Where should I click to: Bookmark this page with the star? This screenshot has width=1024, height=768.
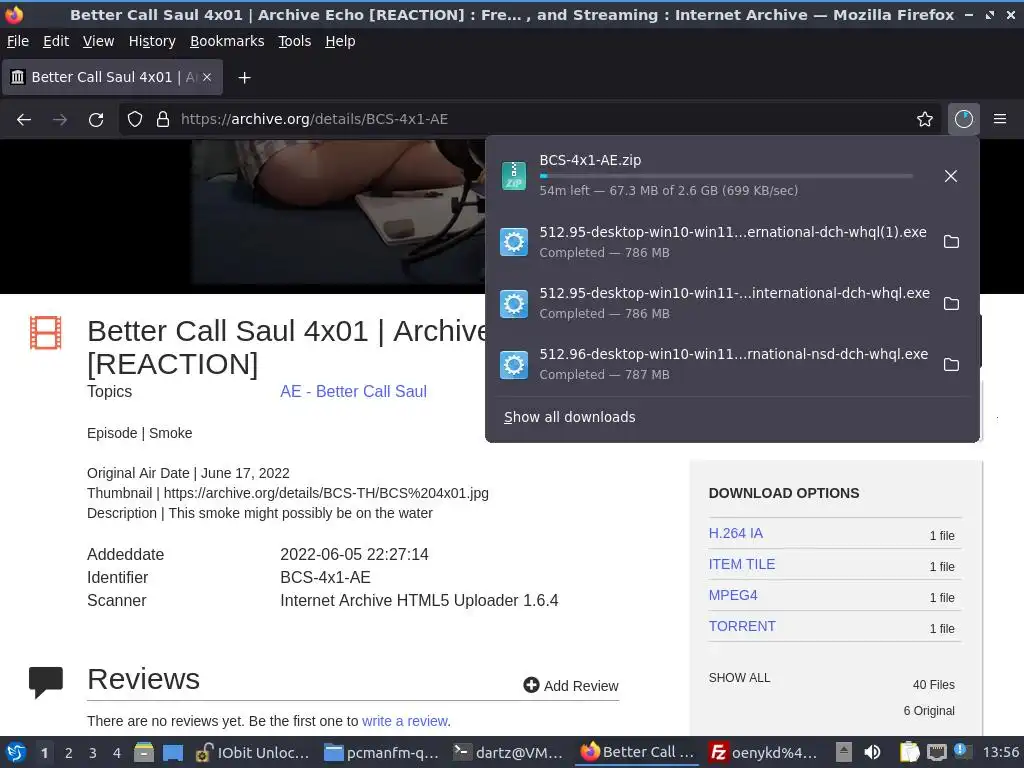point(925,119)
